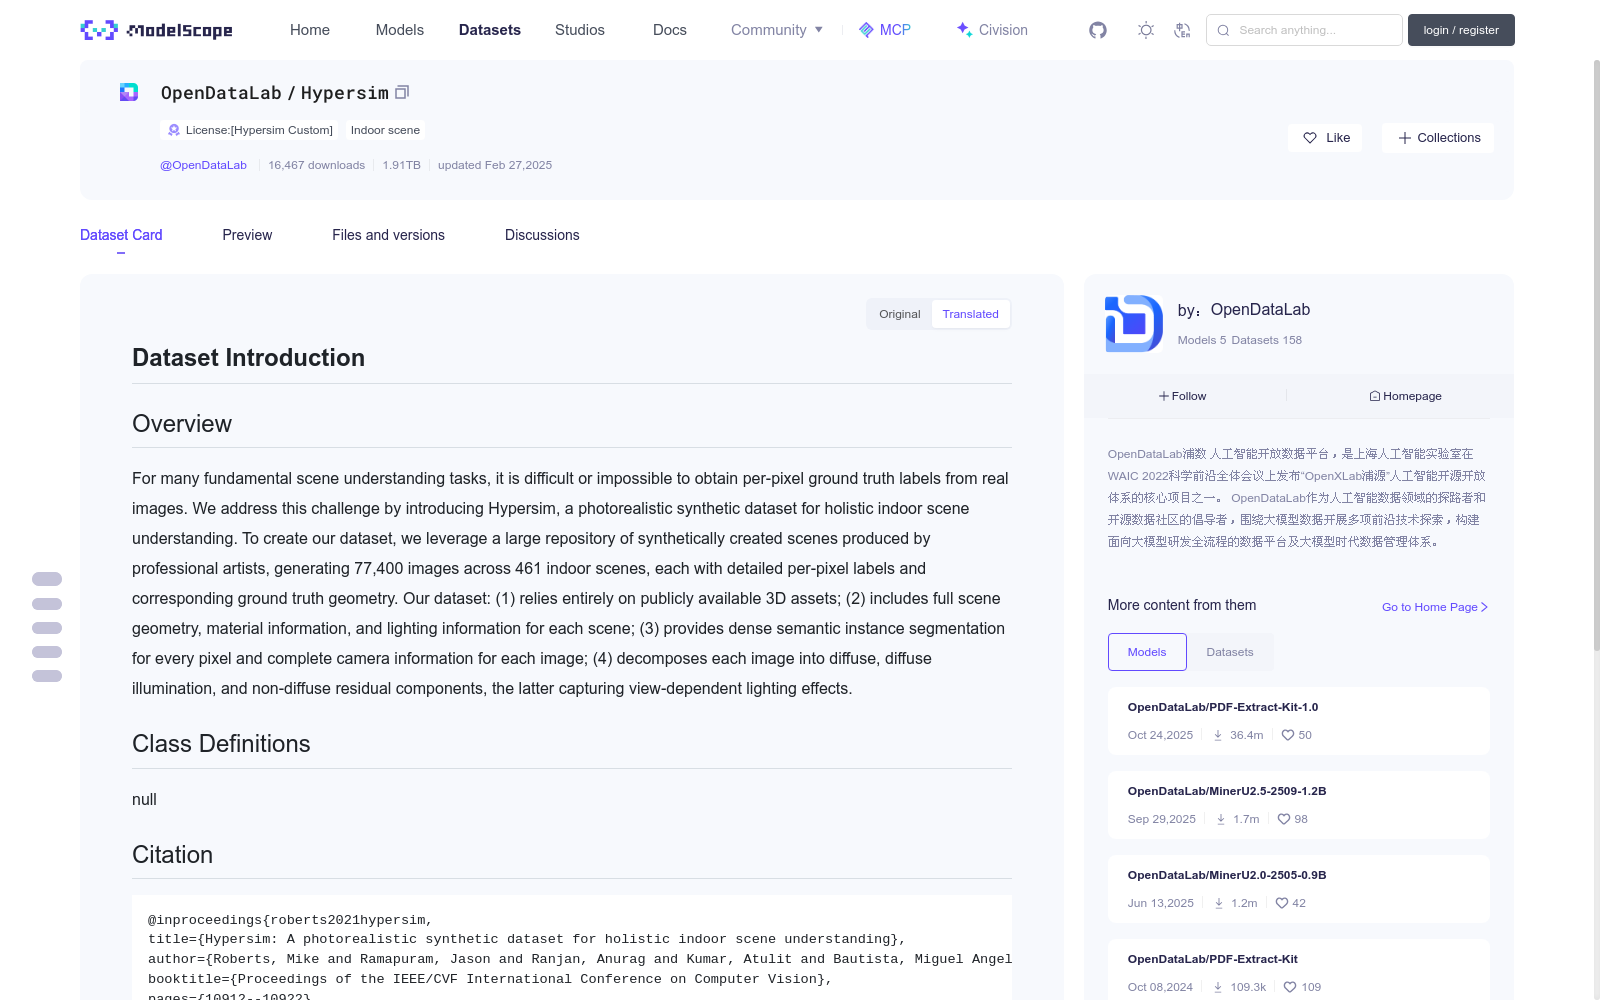The width and height of the screenshot is (1600, 1000).
Task: Open Datasets in top navigation
Action: tap(490, 30)
